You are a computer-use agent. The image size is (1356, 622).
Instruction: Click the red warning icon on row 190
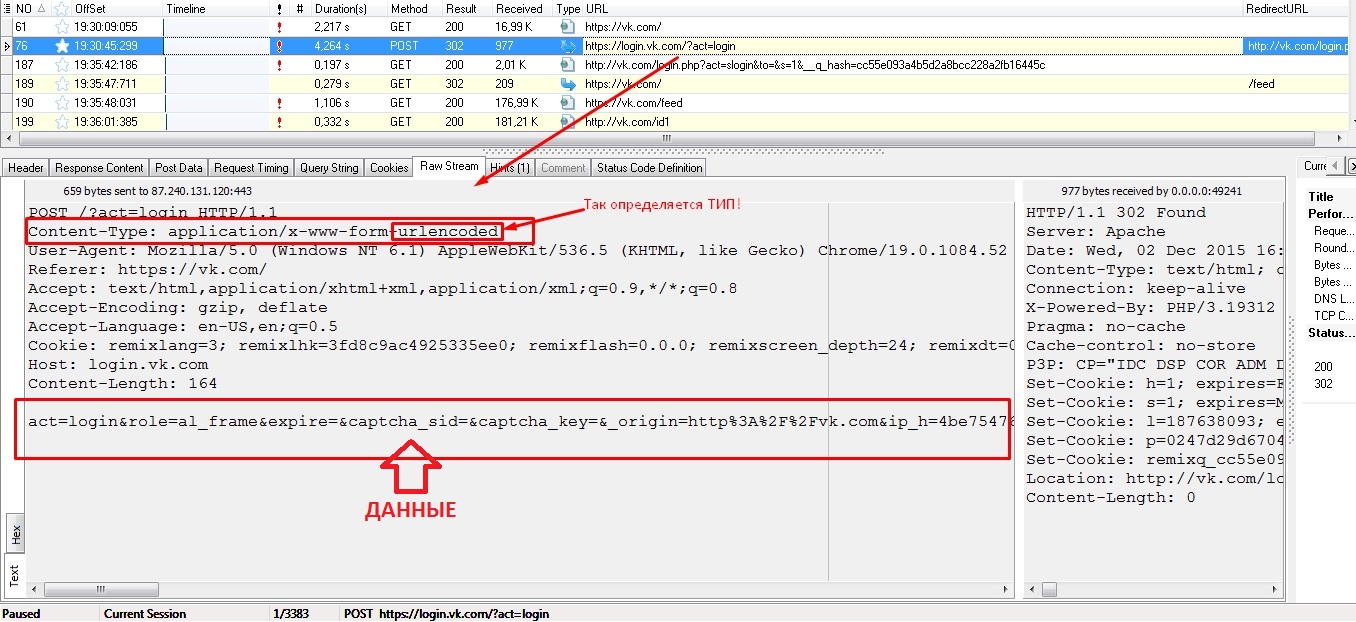click(279, 103)
